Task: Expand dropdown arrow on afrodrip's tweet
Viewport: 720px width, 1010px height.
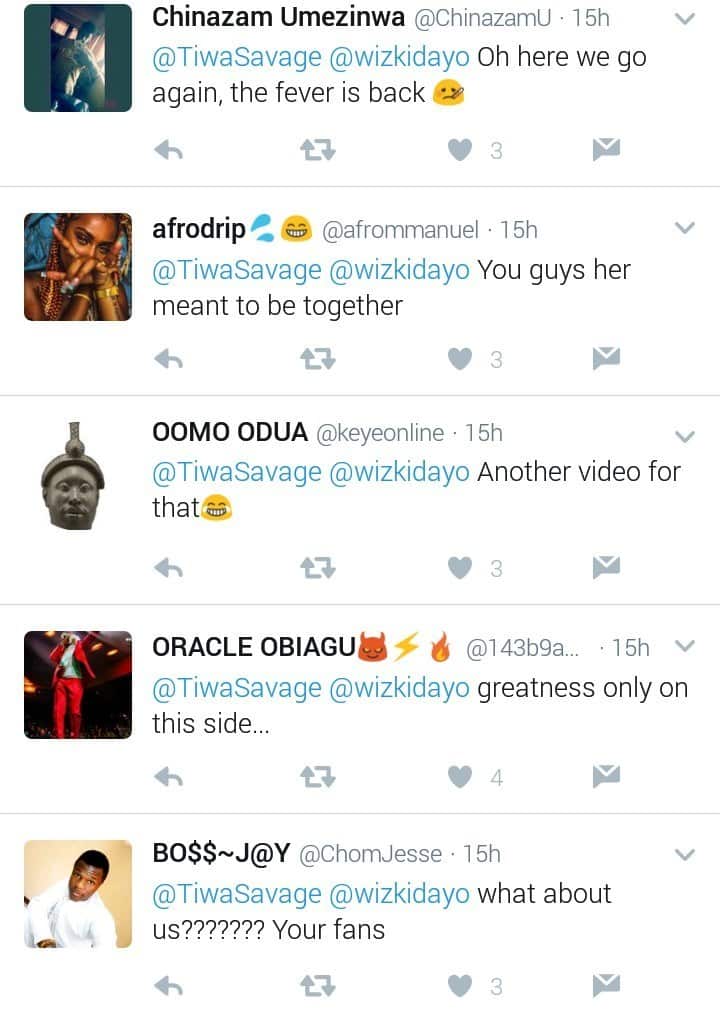Action: click(x=685, y=229)
